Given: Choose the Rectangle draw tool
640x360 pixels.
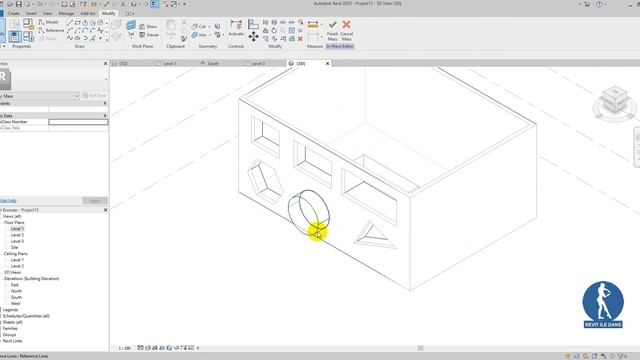Looking at the screenshot, I should coord(78,23).
